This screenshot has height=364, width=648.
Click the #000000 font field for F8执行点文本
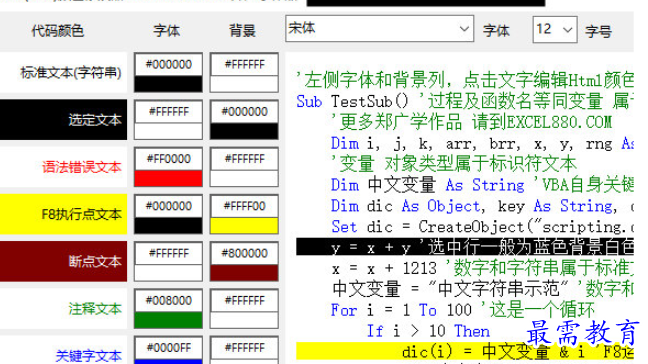tap(169, 206)
